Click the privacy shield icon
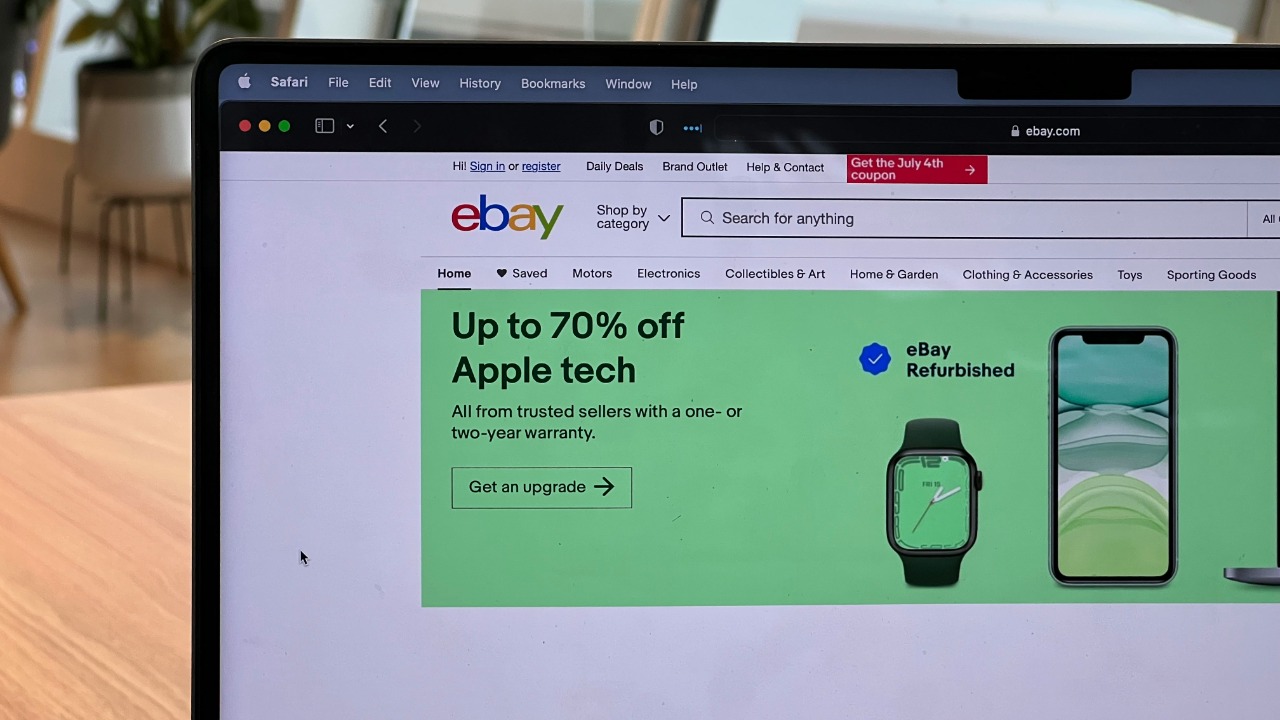The width and height of the screenshot is (1280, 720). [x=656, y=127]
